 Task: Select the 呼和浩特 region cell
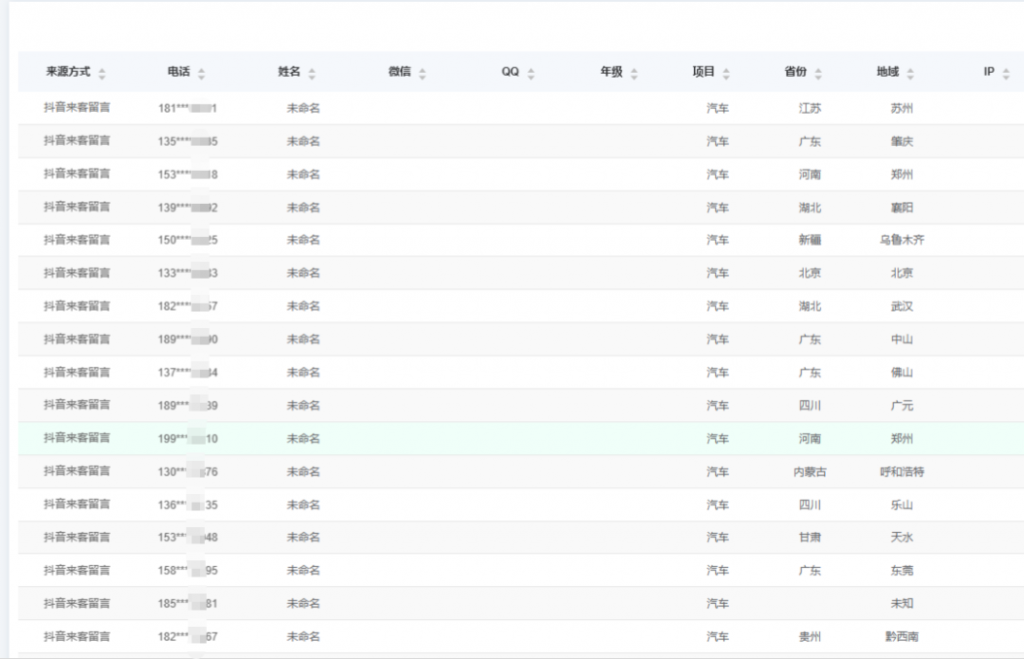pos(901,471)
